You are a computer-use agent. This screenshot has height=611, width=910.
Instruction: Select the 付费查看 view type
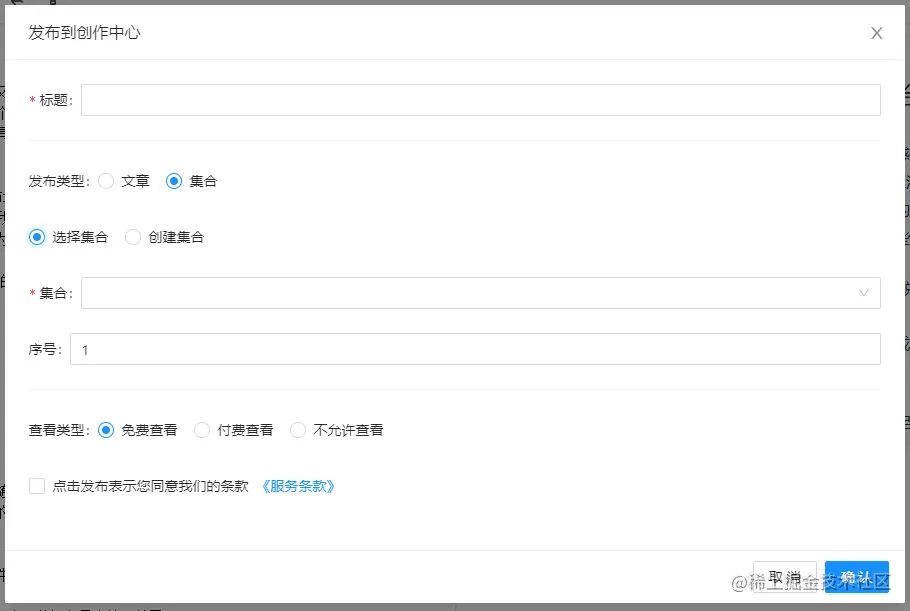click(x=202, y=429)
